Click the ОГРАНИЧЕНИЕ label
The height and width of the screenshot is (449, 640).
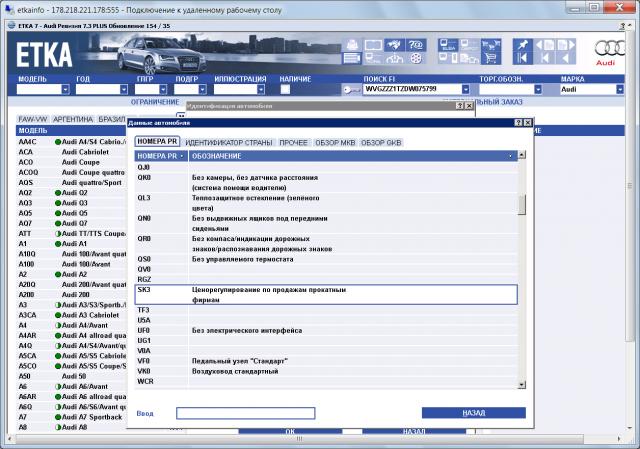coord(155,102)
